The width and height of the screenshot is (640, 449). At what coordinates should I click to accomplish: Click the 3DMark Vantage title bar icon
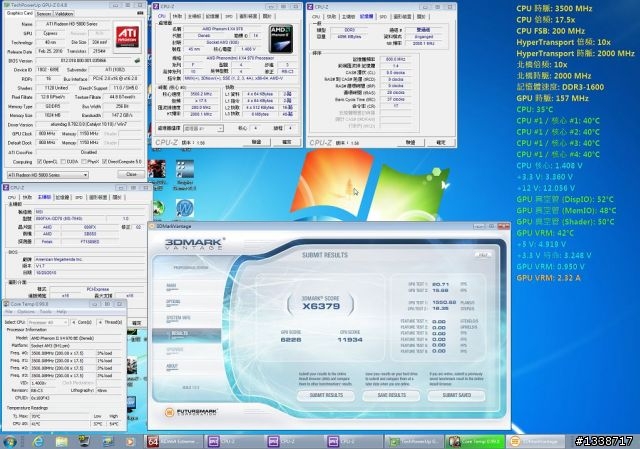pos(152,226)
